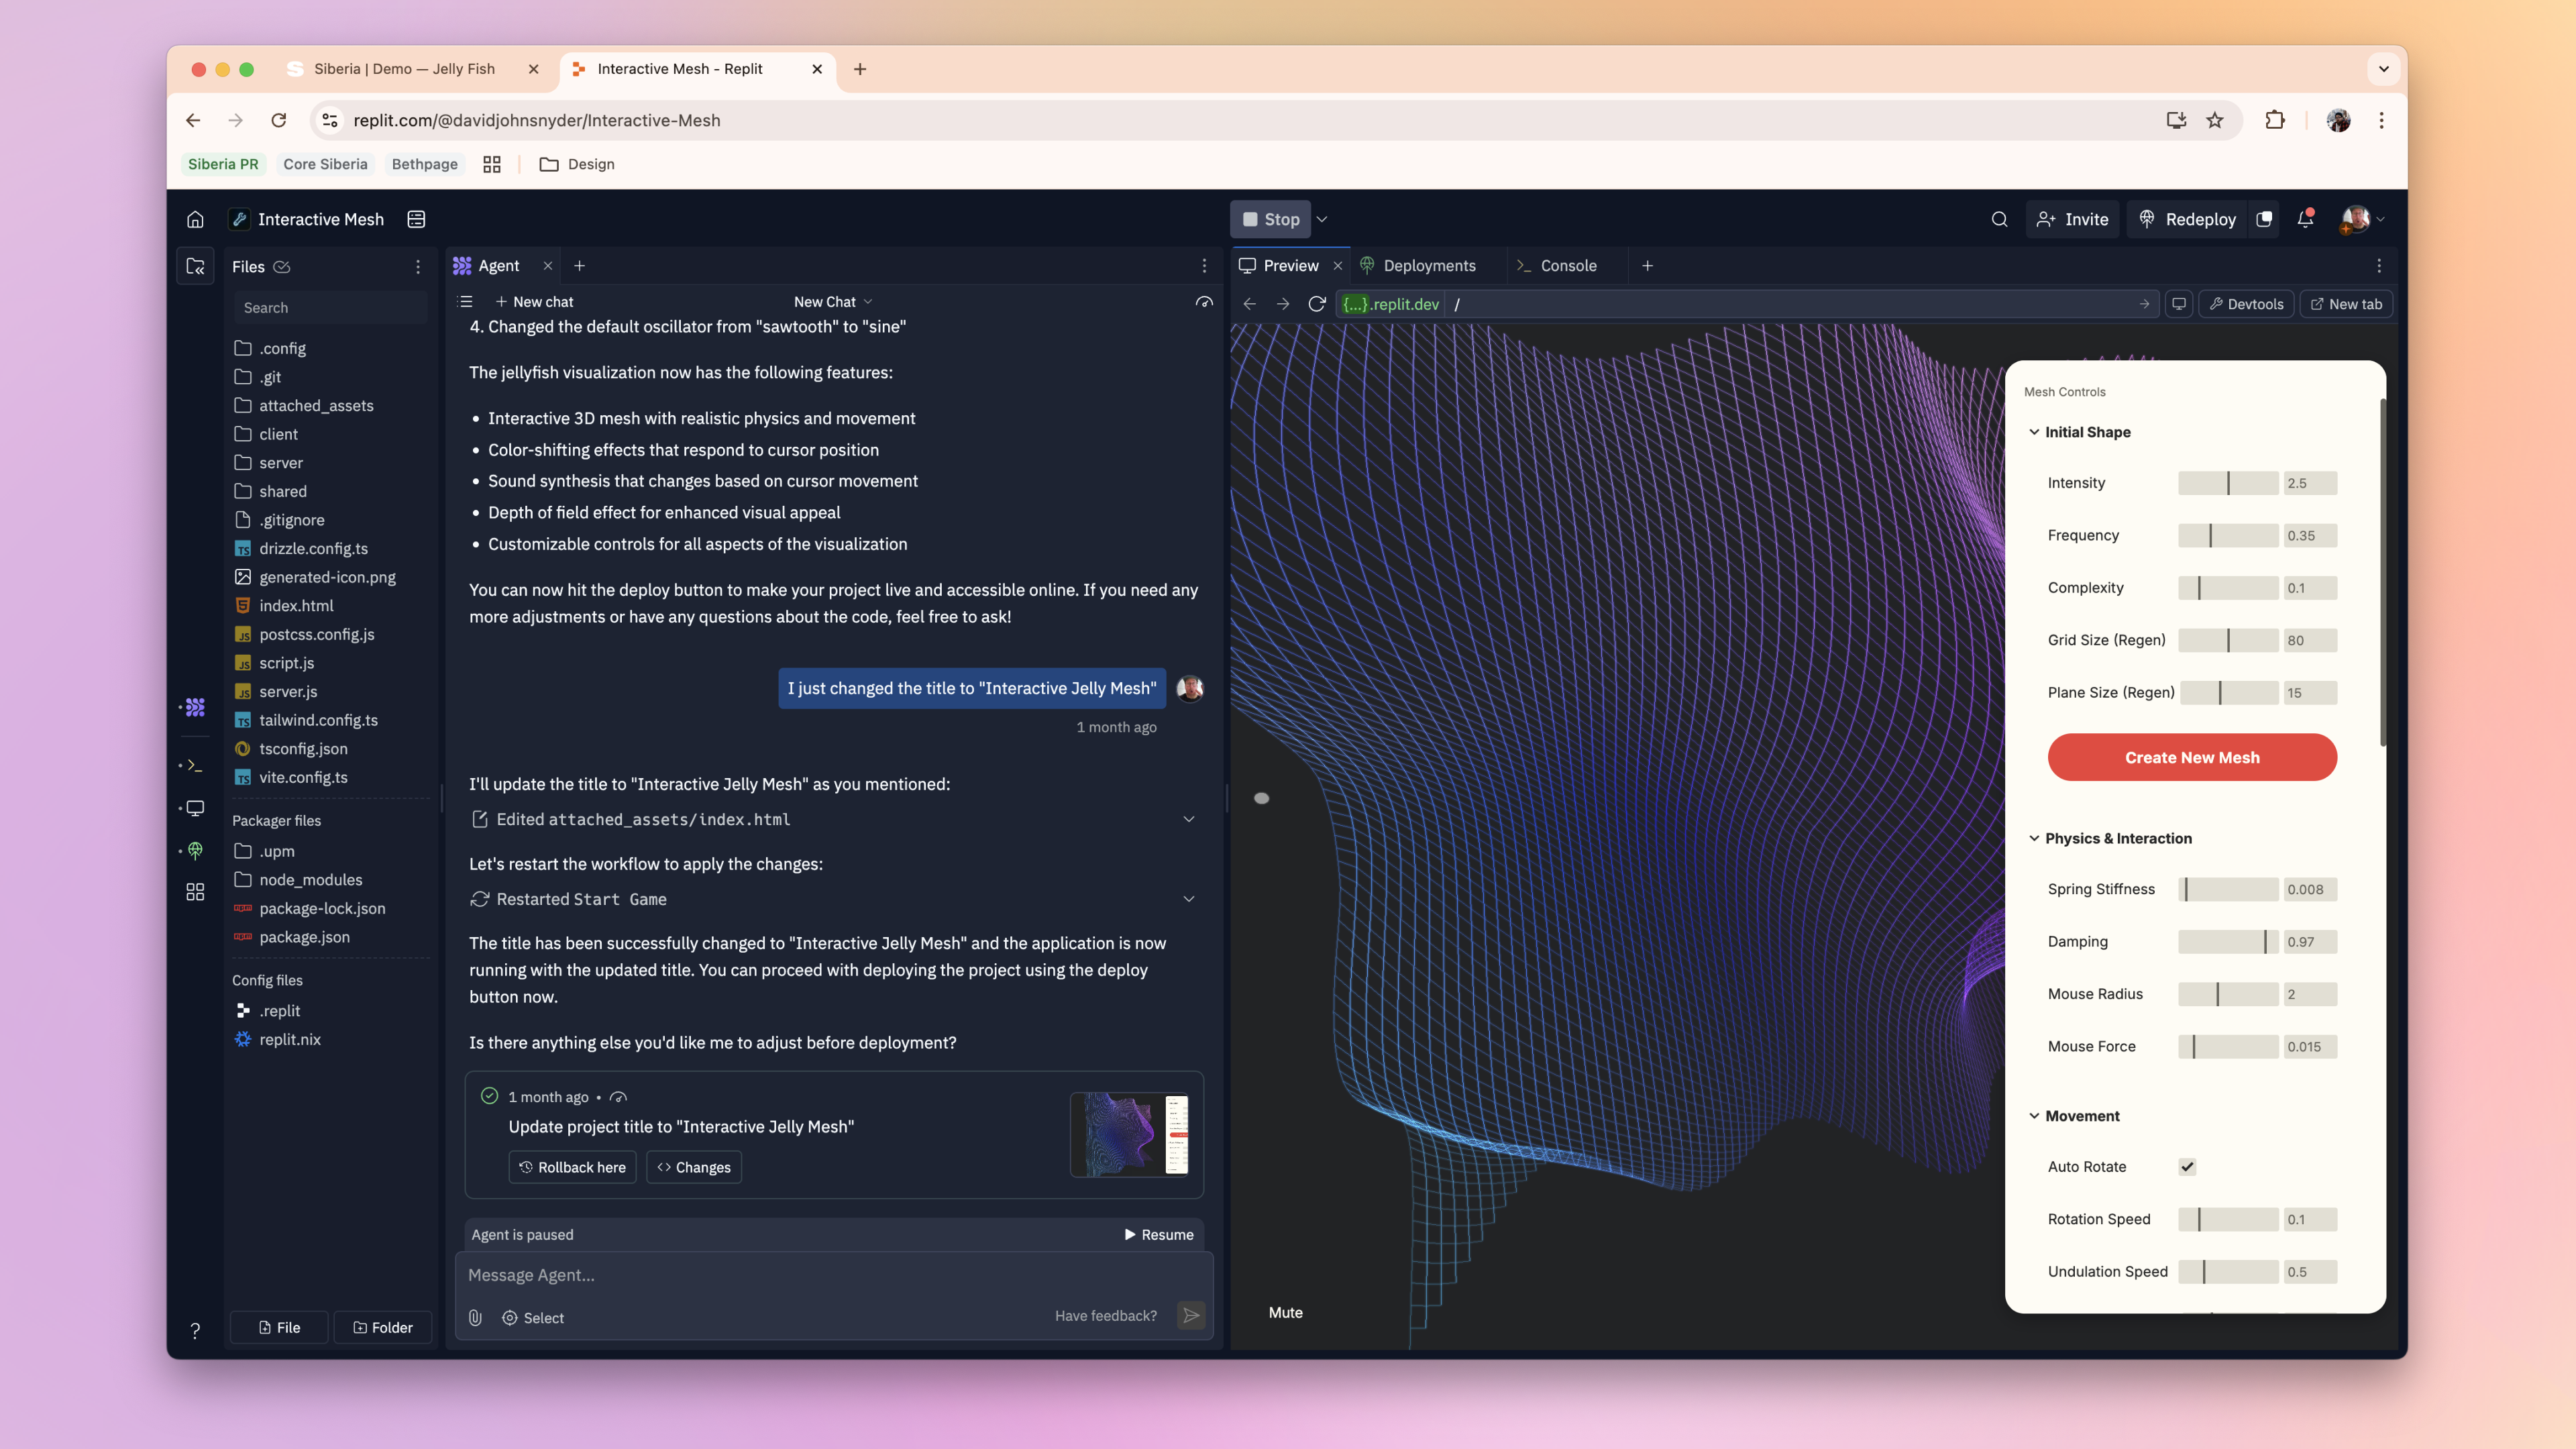Open the user avatar dropdown in Replit header

pyautogui.click(x=2363, y=219)
